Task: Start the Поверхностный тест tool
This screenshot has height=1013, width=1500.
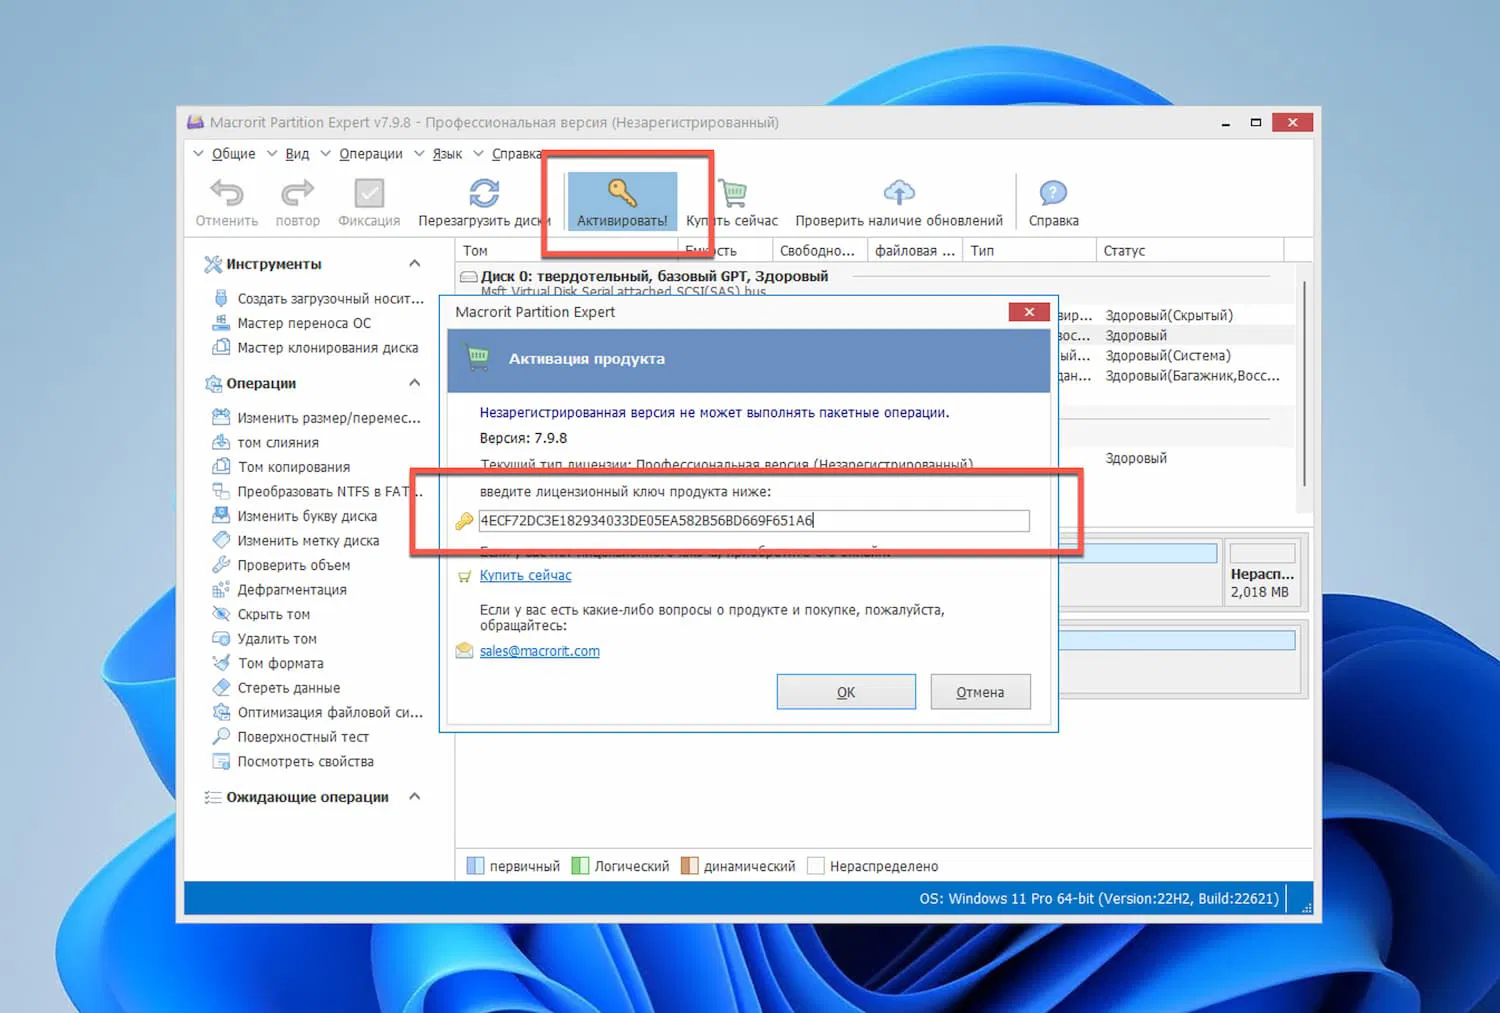Action: [x=301, y=736]
